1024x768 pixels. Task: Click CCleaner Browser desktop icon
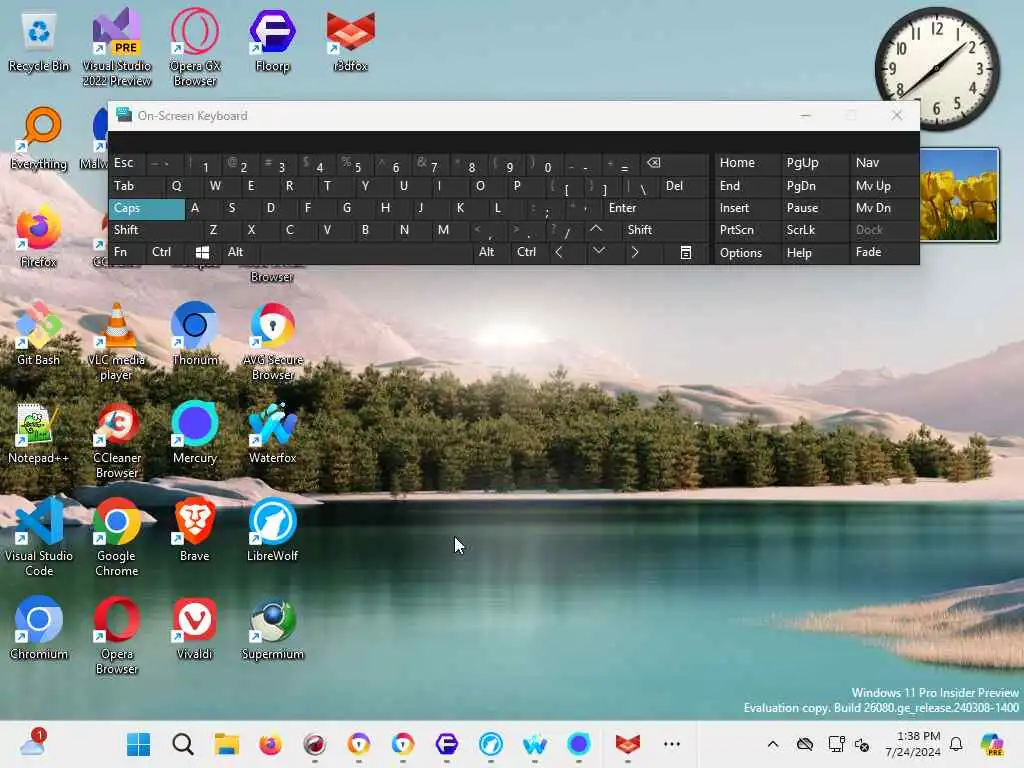(116, 441)
